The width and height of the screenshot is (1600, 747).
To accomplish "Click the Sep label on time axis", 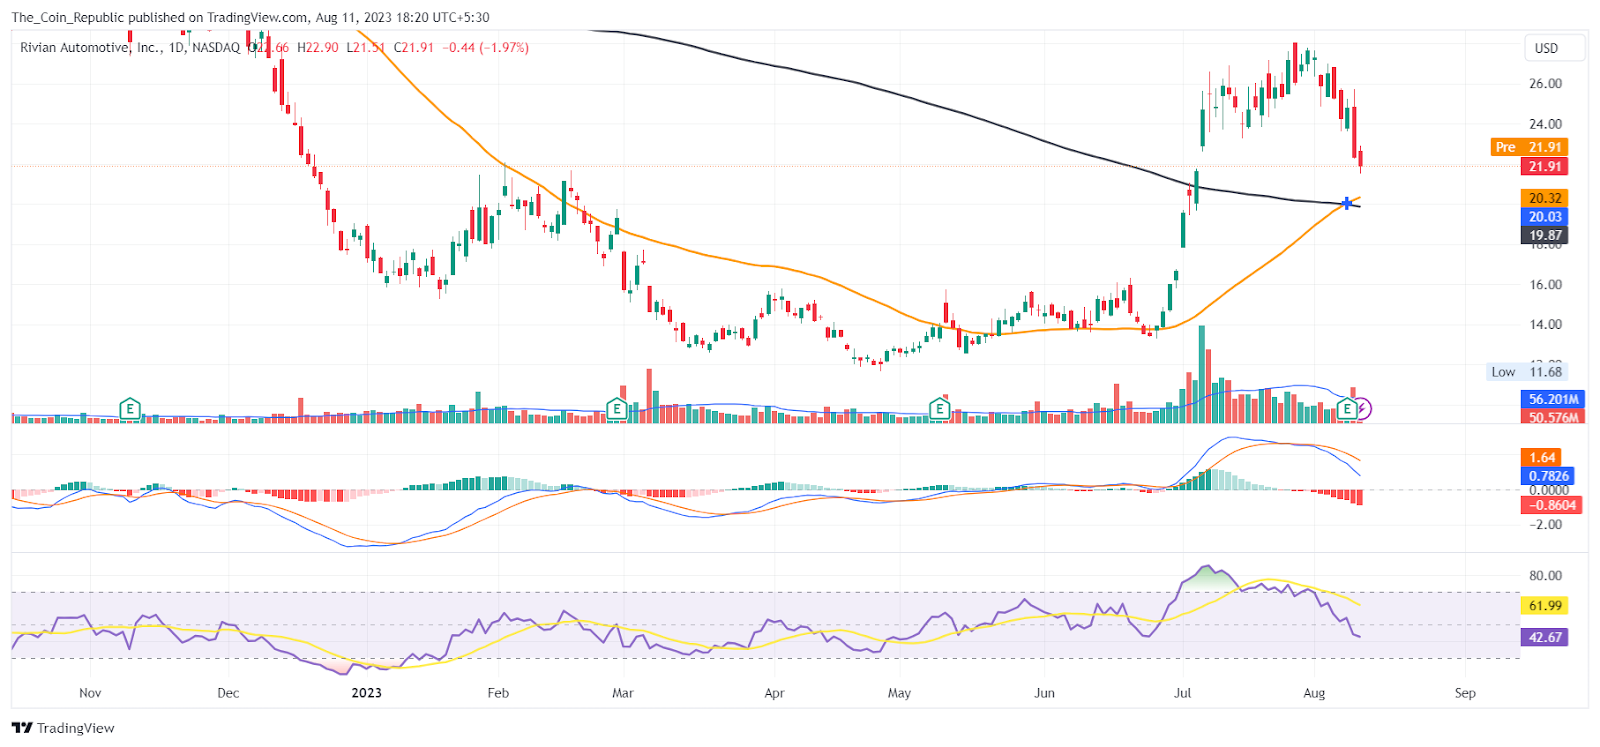I will coord(1465,693).
